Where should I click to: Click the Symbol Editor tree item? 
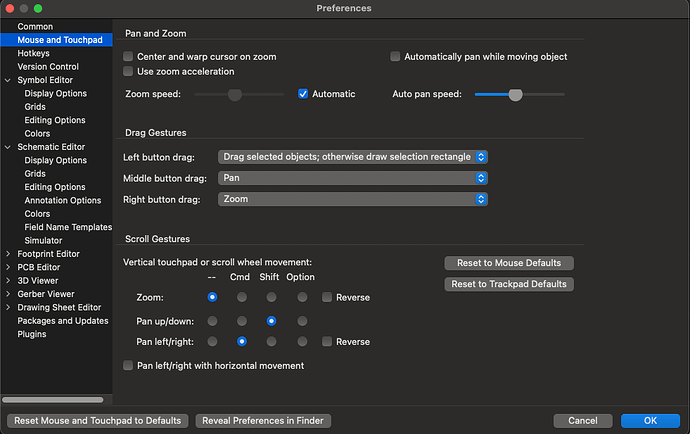pos(45,80)
